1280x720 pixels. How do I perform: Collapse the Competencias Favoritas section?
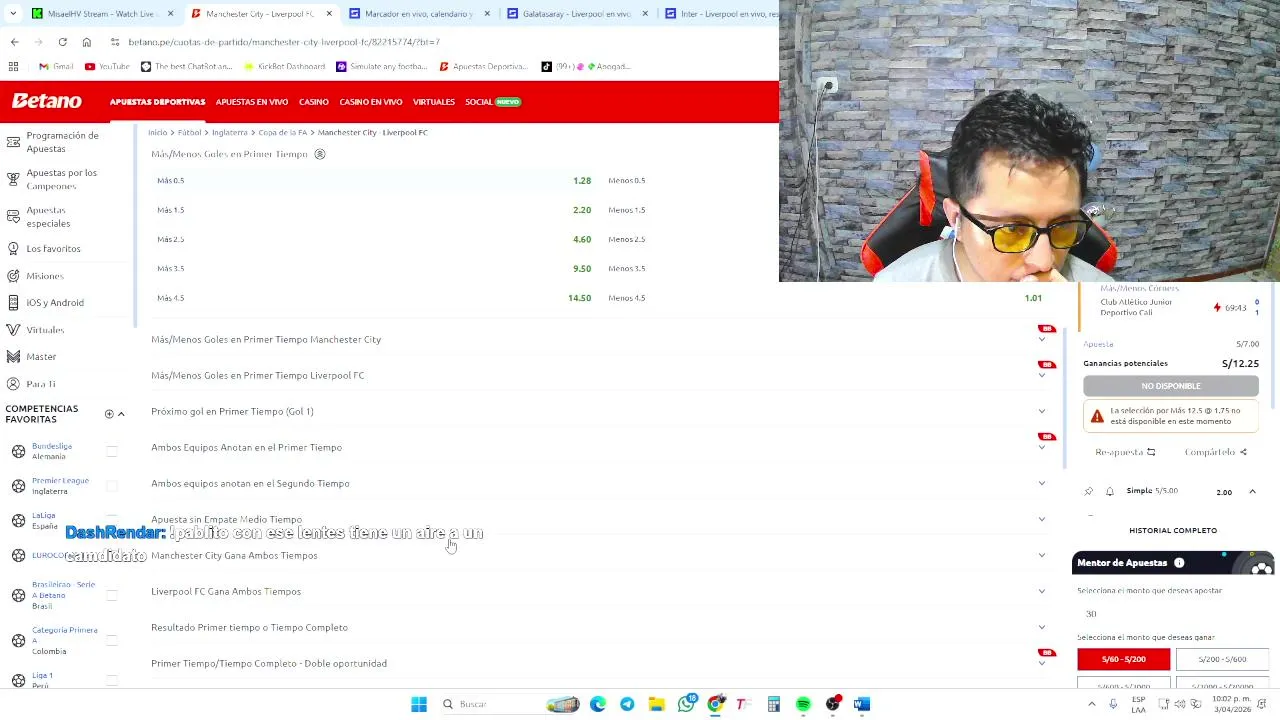tap(121, 414)
